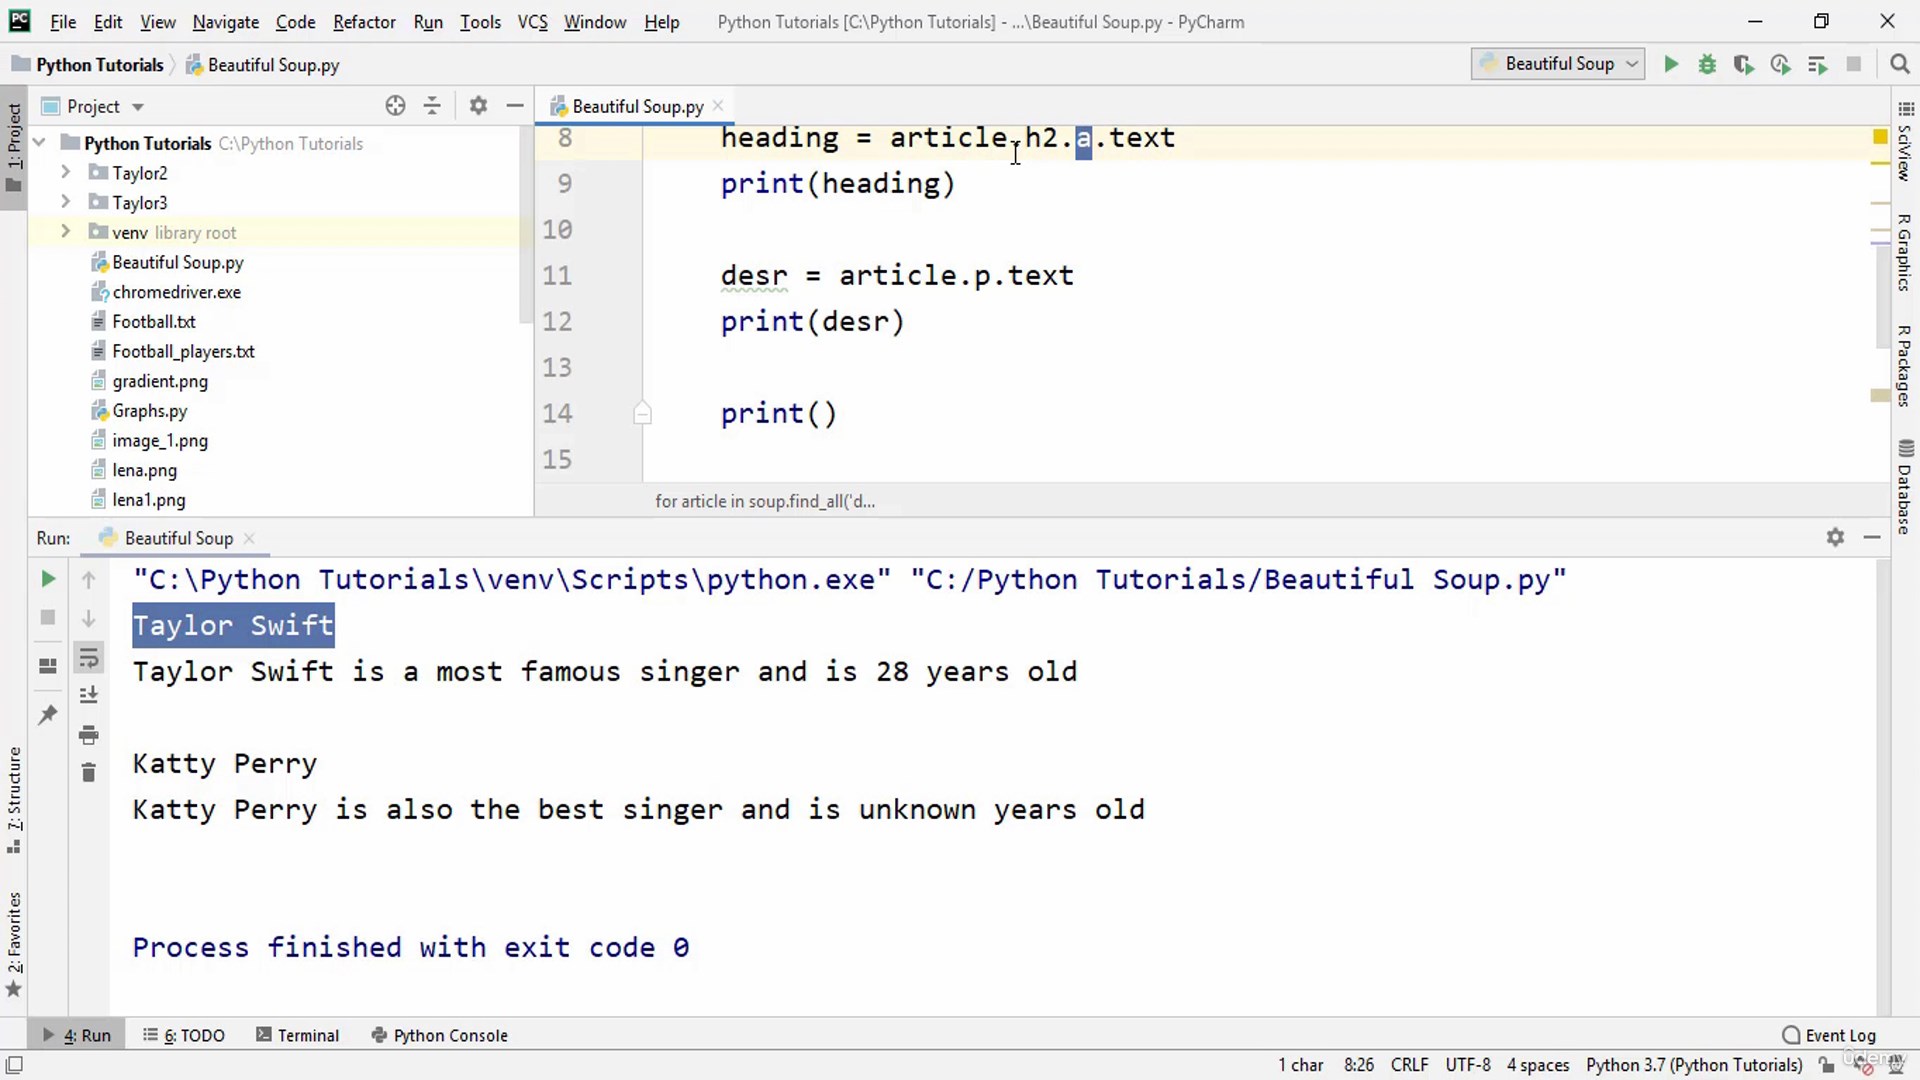Open the profiler run icon
Viewport: 1920px width, 1080px height.
point(1780,64)
